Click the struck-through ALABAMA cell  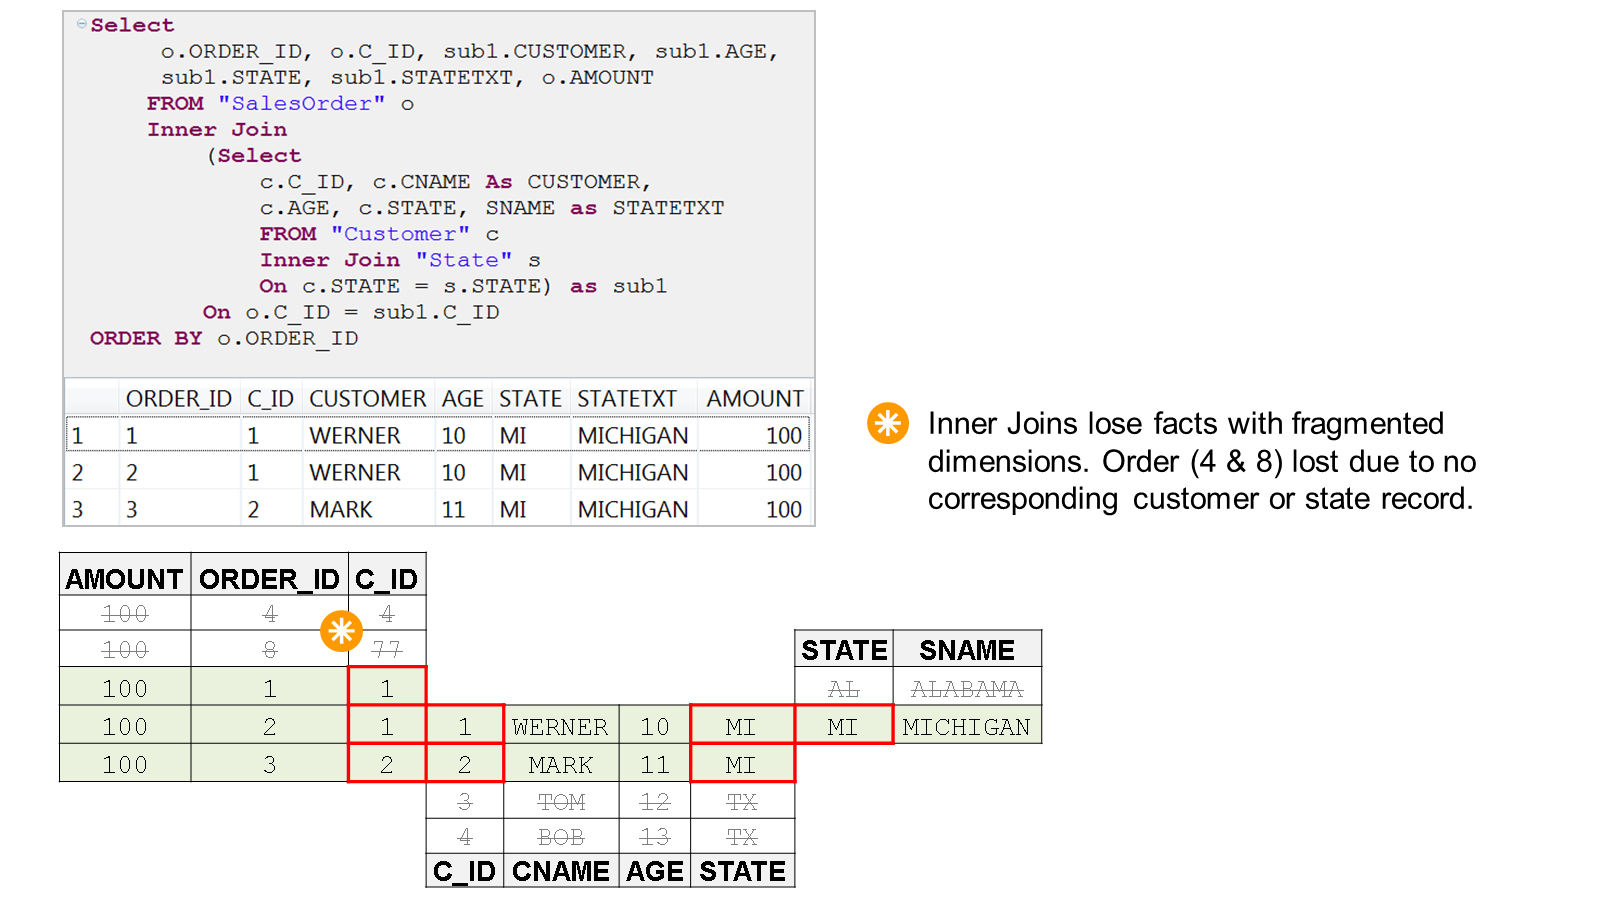pos(966,689)
